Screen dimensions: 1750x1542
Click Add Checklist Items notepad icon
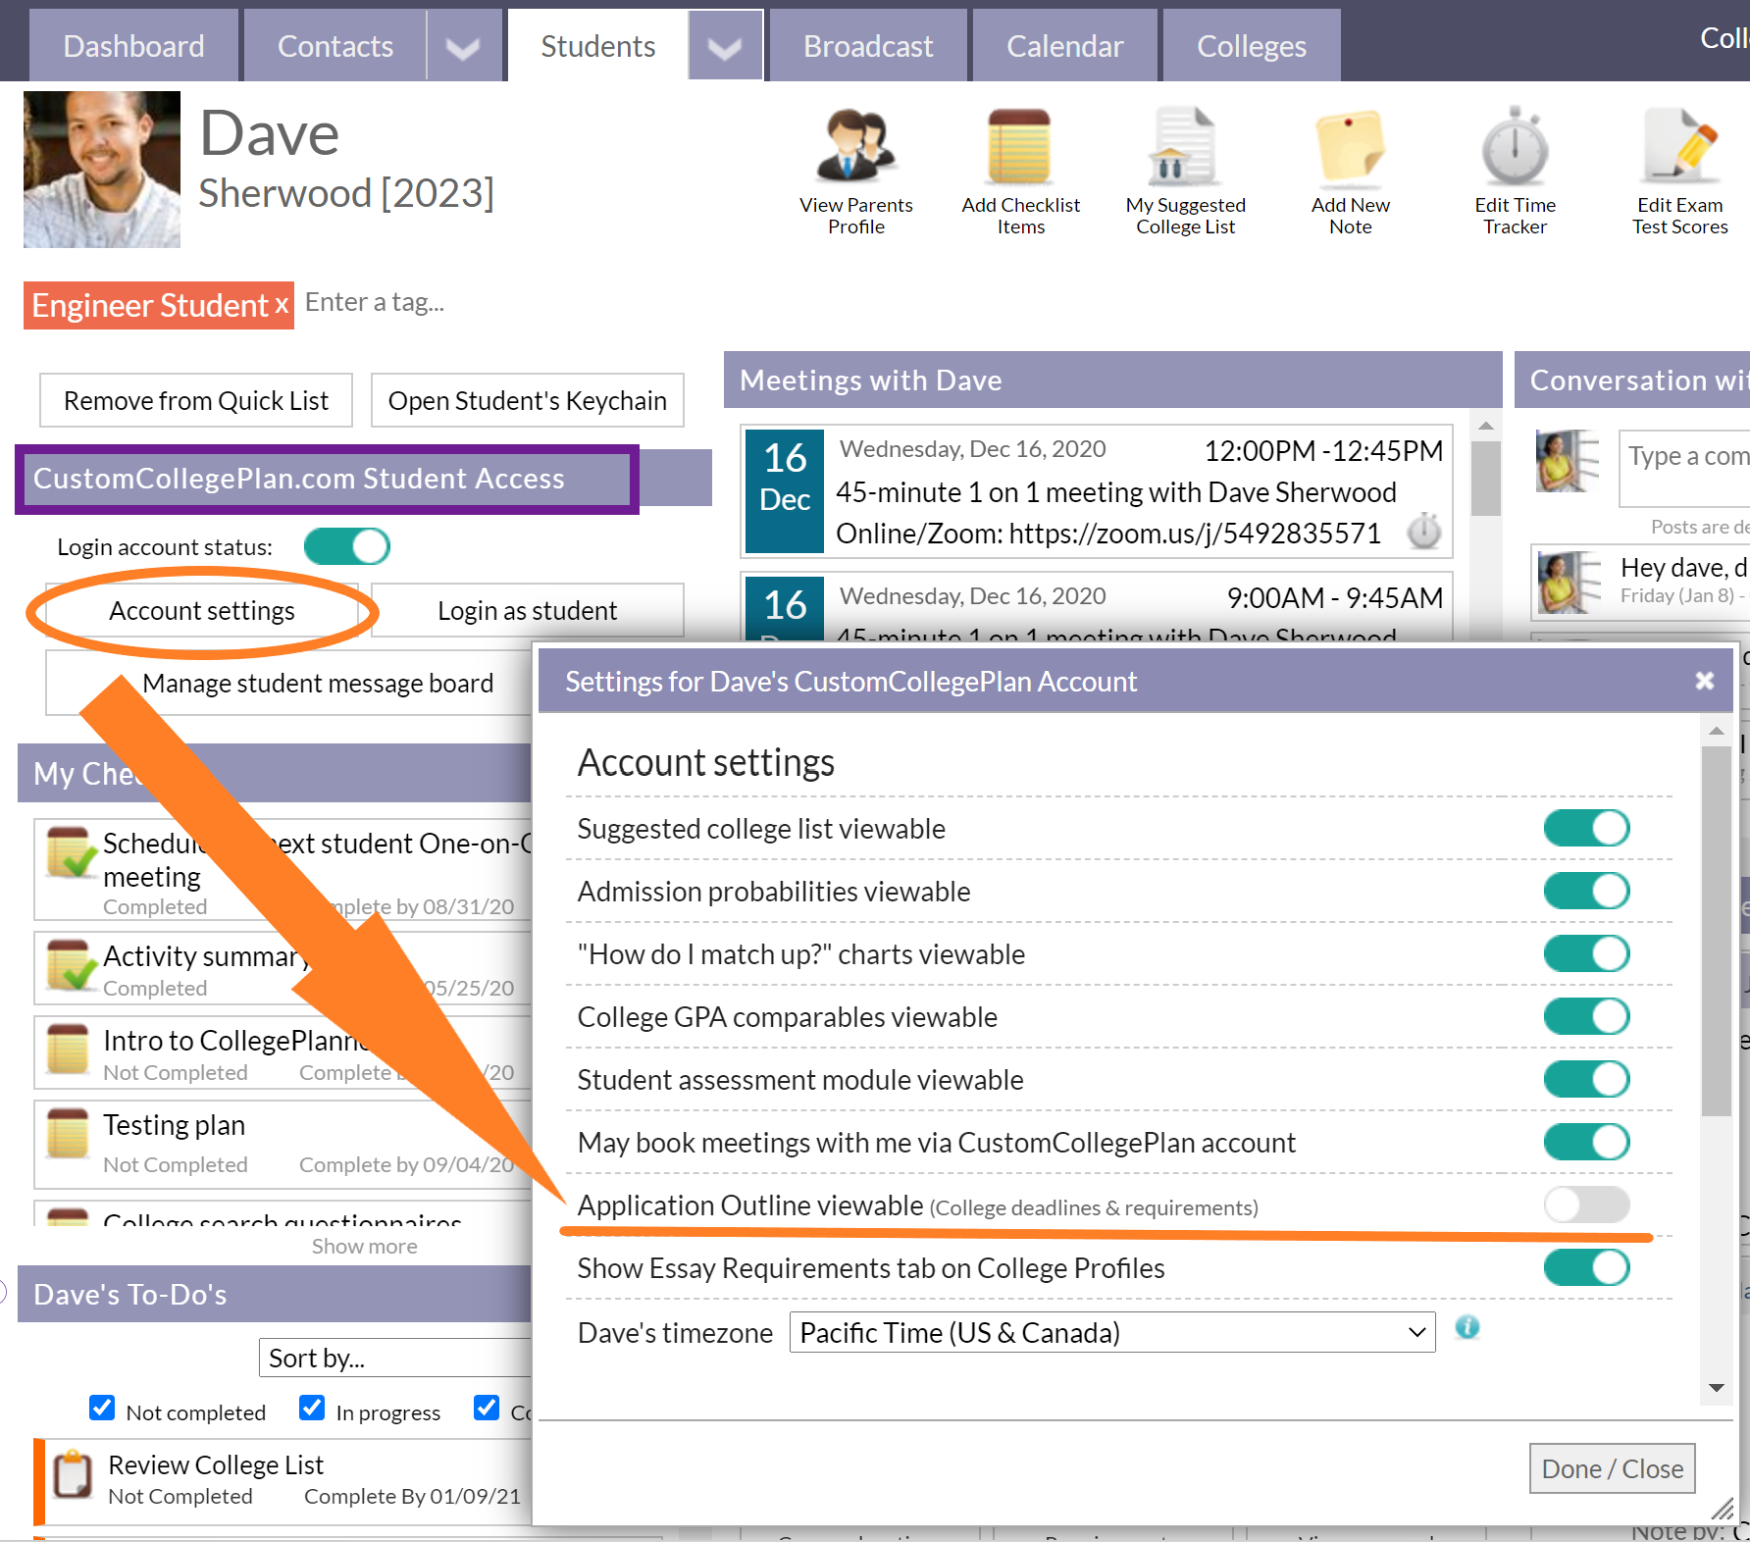pos(1019,147)
